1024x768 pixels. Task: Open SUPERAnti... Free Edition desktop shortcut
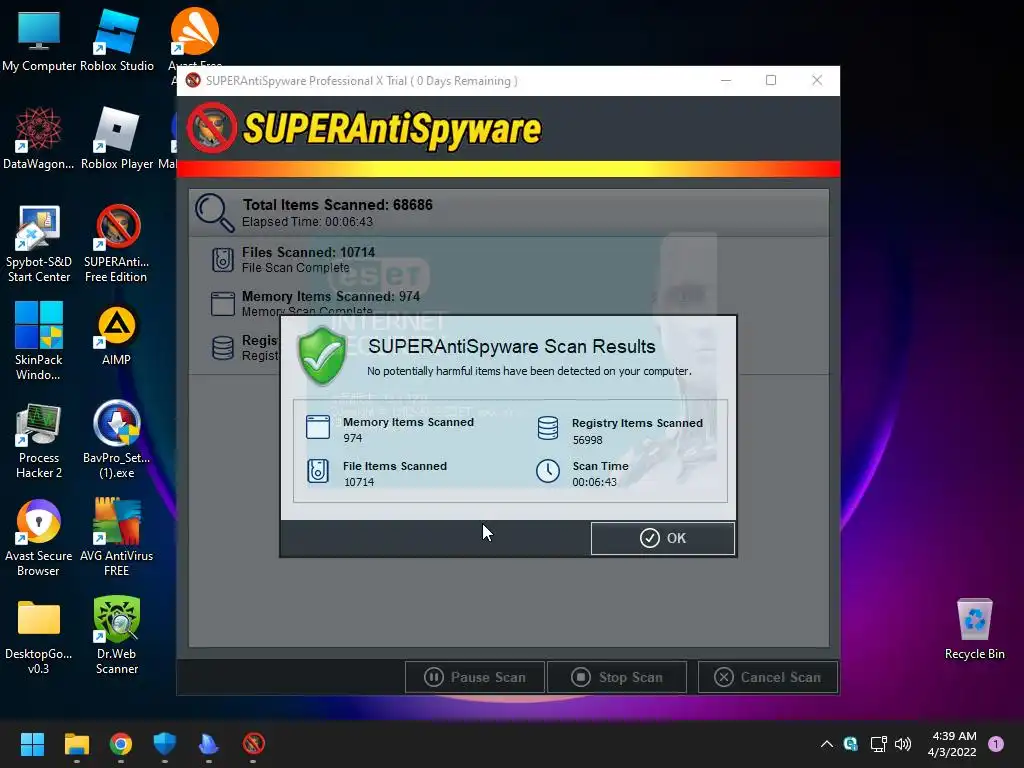pyautogui.click(x=117, y=243)
